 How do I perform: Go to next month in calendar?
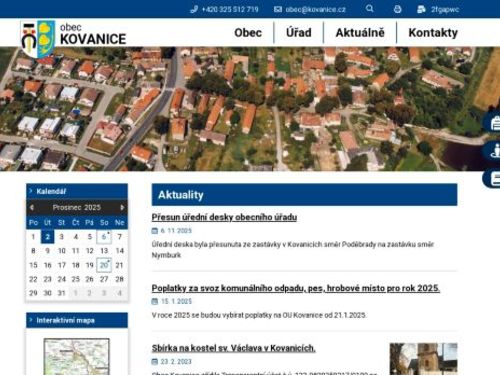122,207
